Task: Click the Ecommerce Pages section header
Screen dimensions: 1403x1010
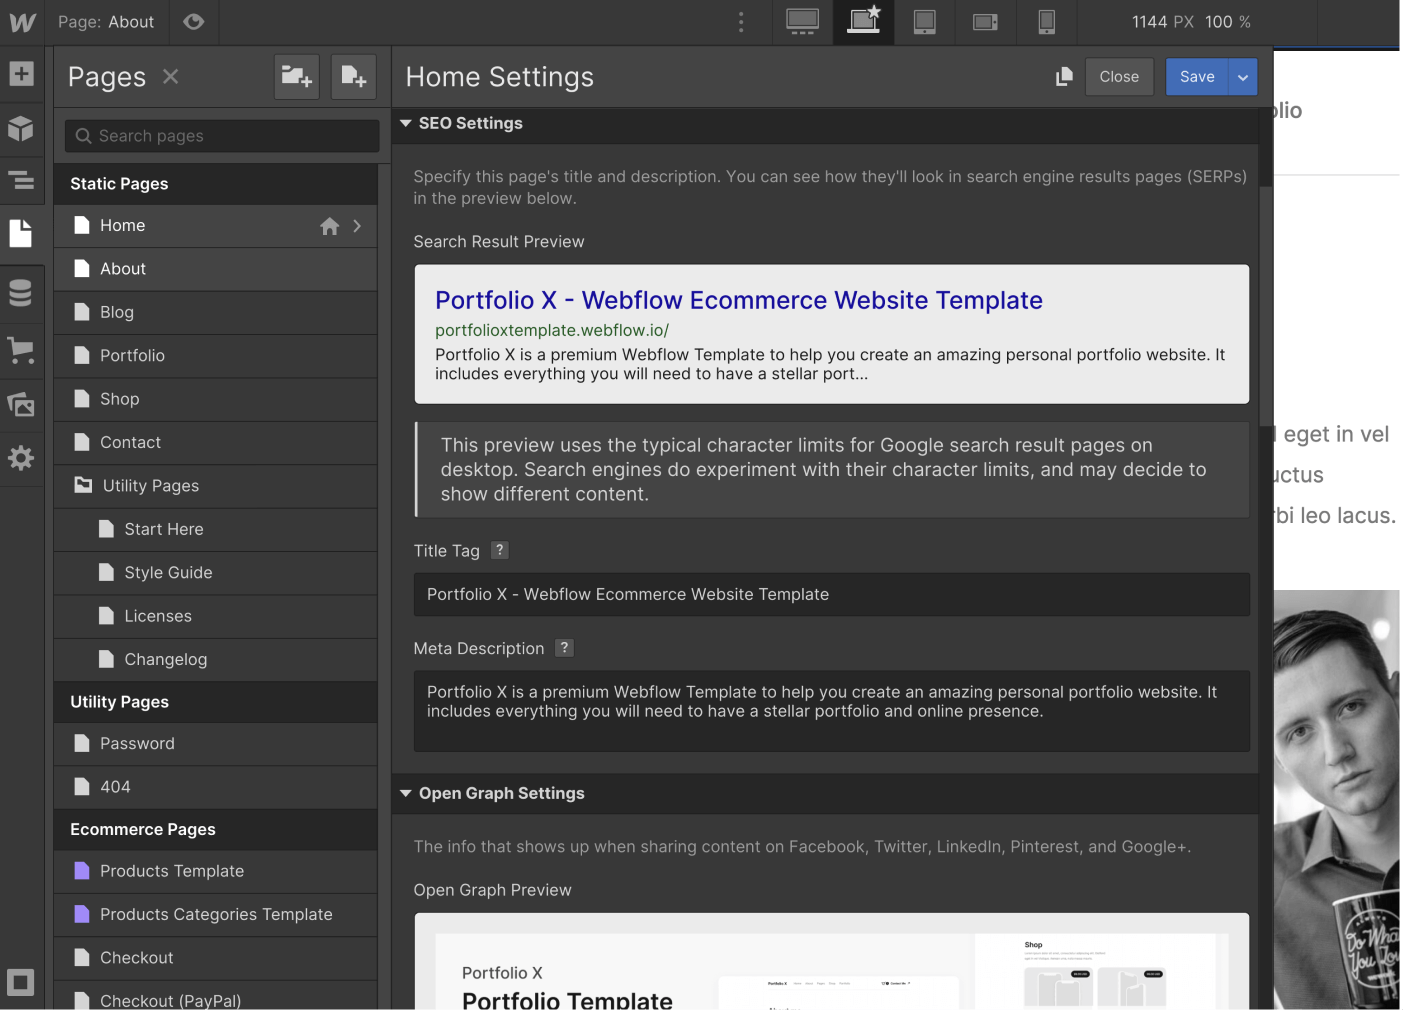Action: click(215, 830)
